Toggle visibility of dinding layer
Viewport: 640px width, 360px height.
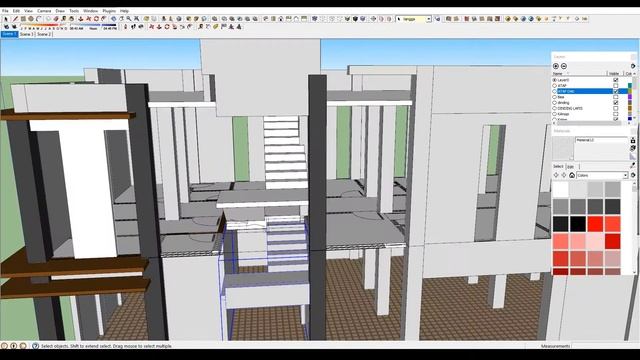(x=616, y=102)
